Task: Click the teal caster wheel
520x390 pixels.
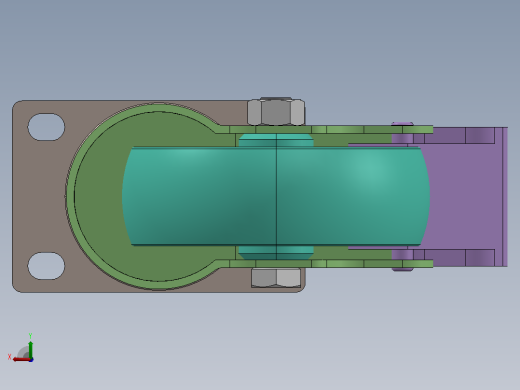Action: [x=276, y=196]
